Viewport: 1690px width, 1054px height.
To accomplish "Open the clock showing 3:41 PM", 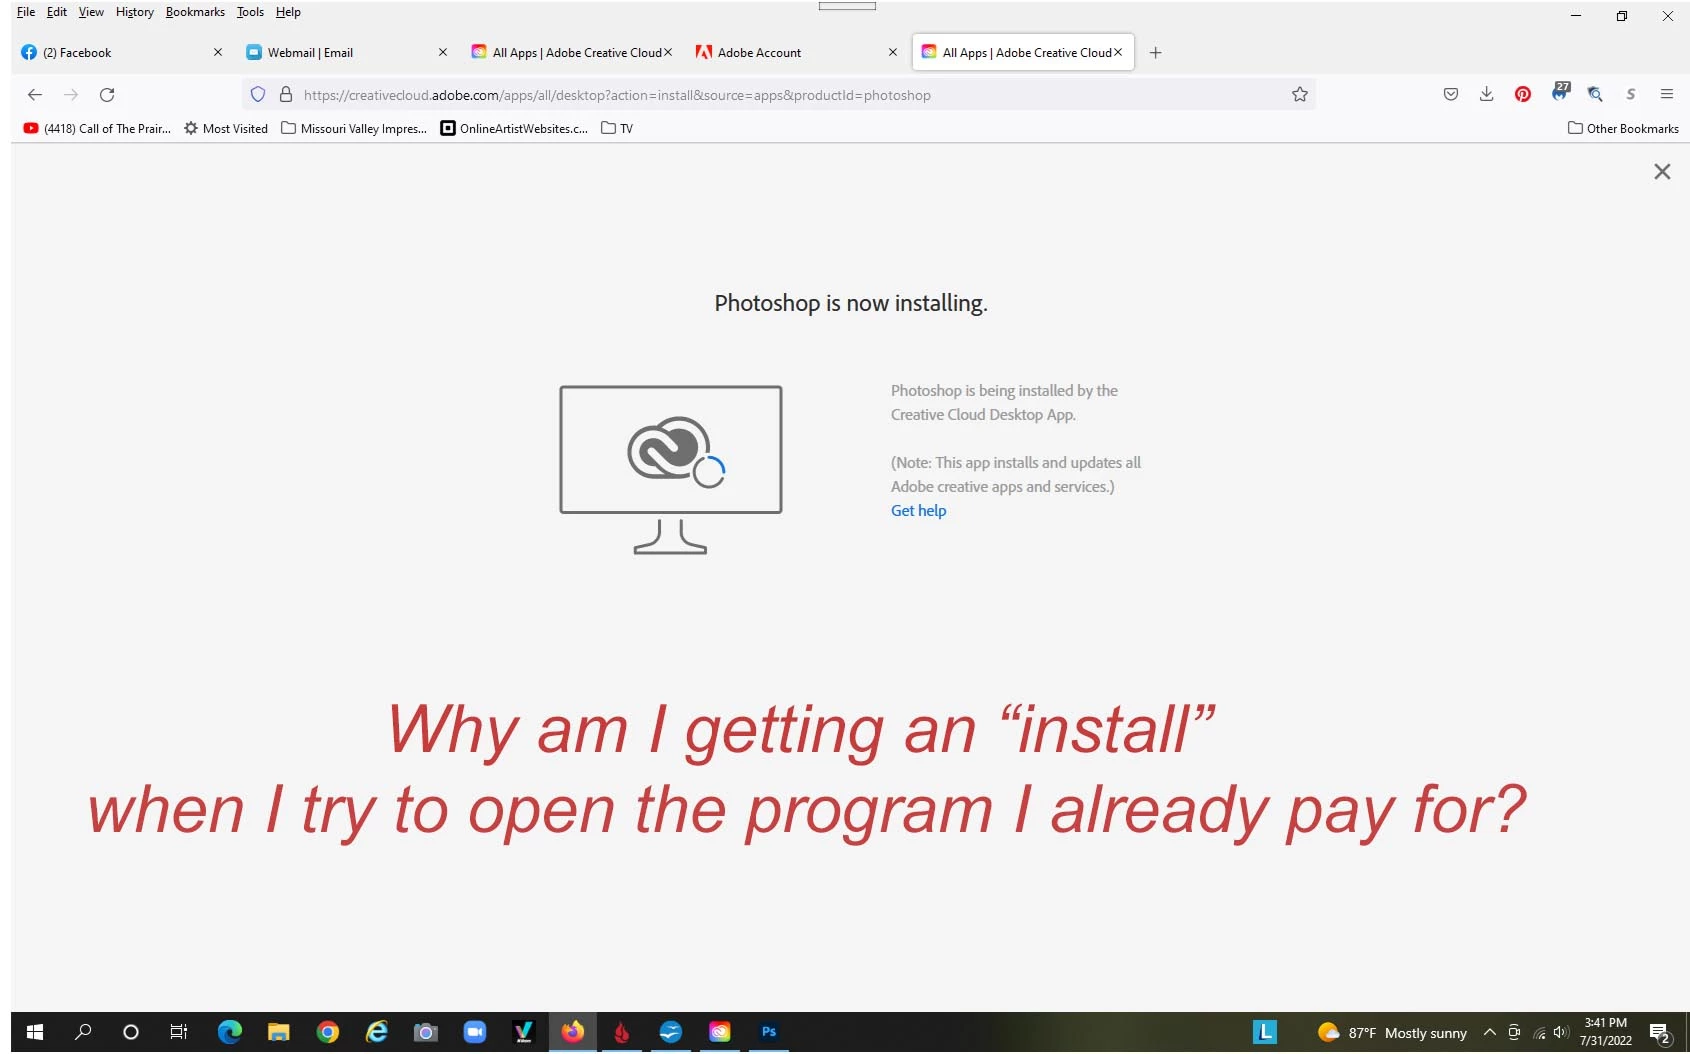I will (1606, 1032).
